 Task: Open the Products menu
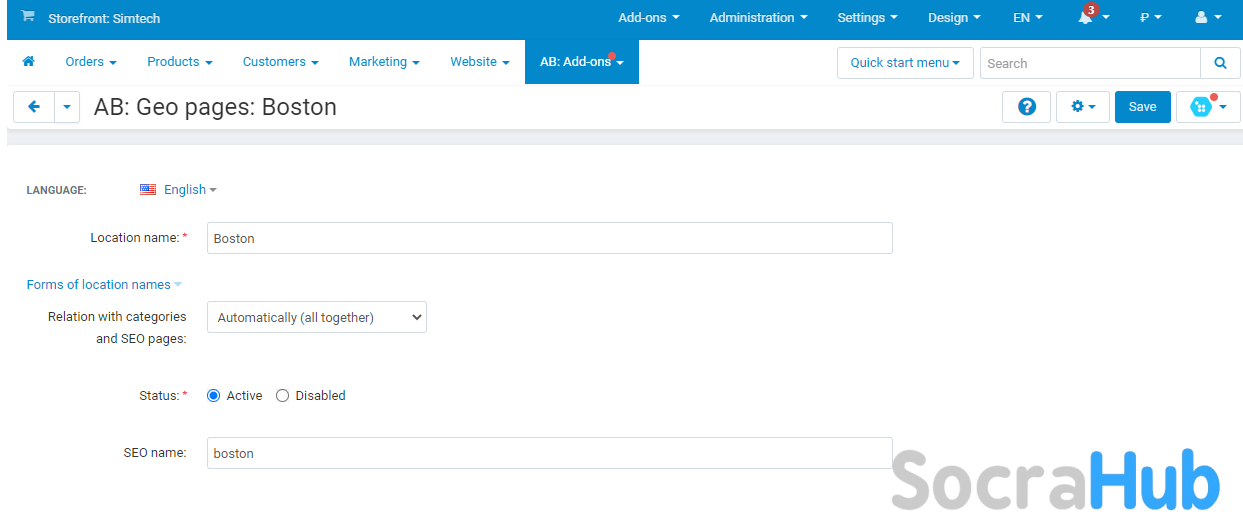click(x=179, y=62)
